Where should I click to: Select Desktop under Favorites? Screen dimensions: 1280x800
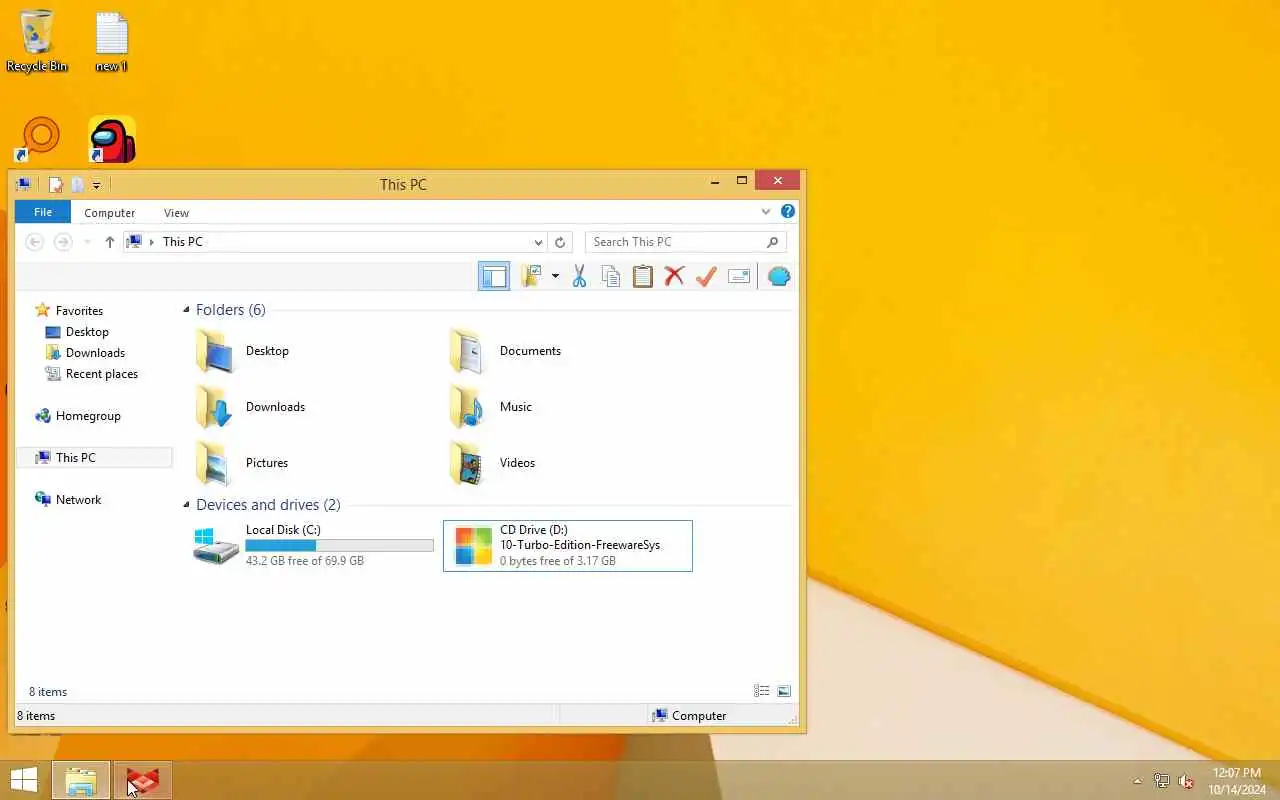point(87,332)
